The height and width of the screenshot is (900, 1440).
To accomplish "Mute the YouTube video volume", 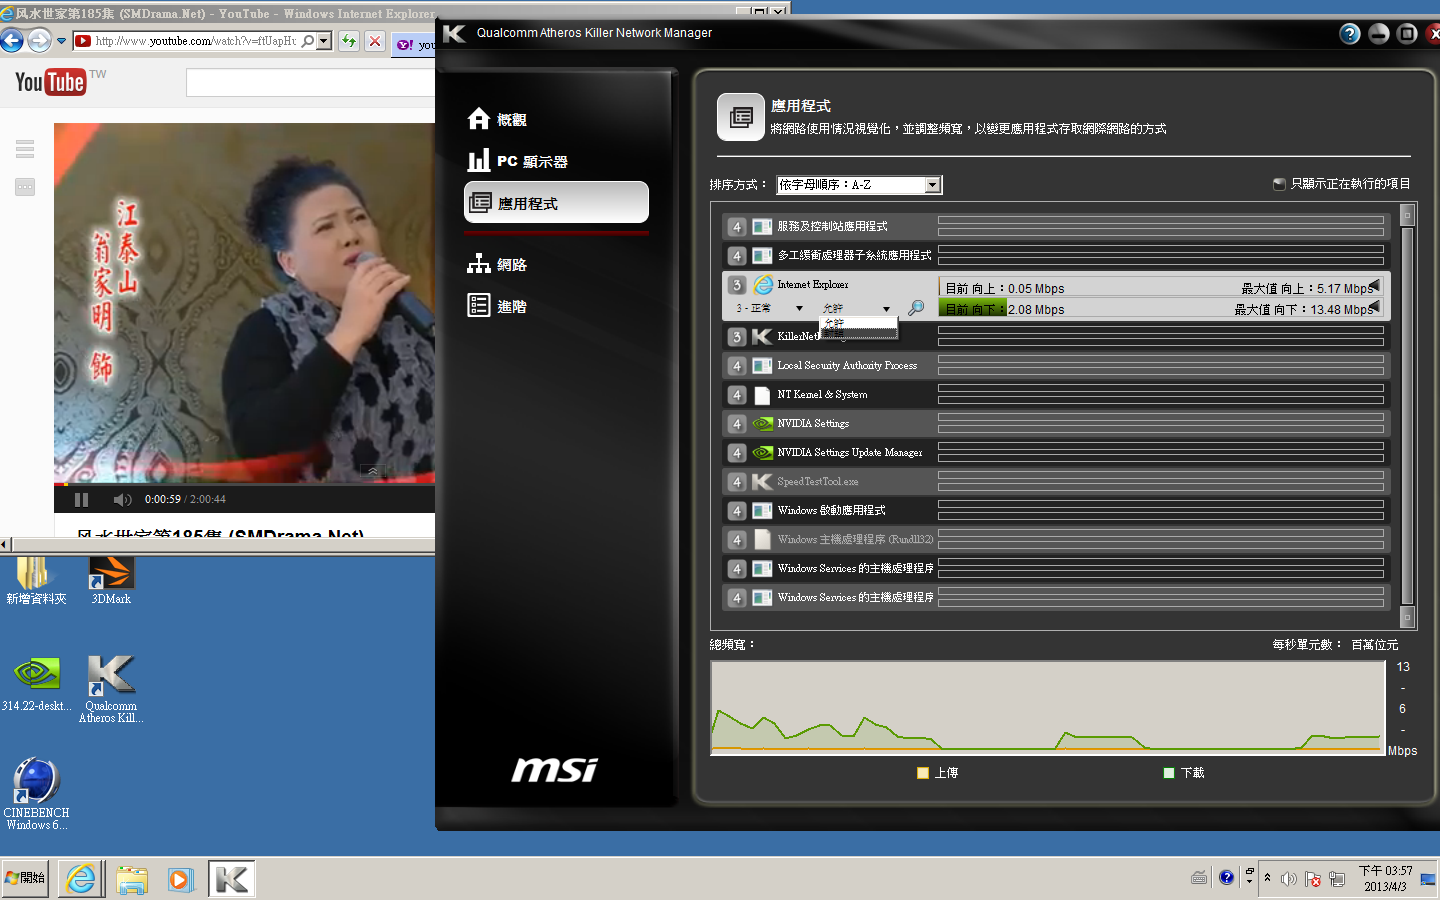I will tap(122, 499).
